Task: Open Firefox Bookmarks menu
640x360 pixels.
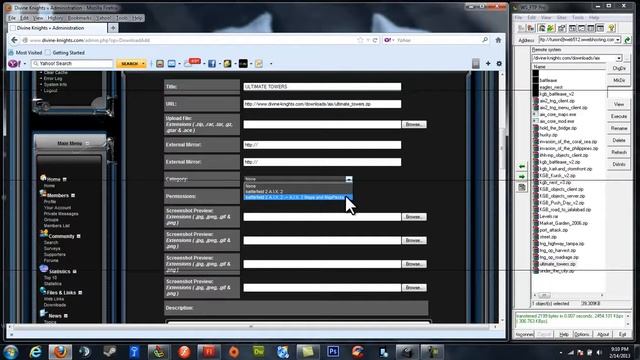Action: tap(80, 18)
